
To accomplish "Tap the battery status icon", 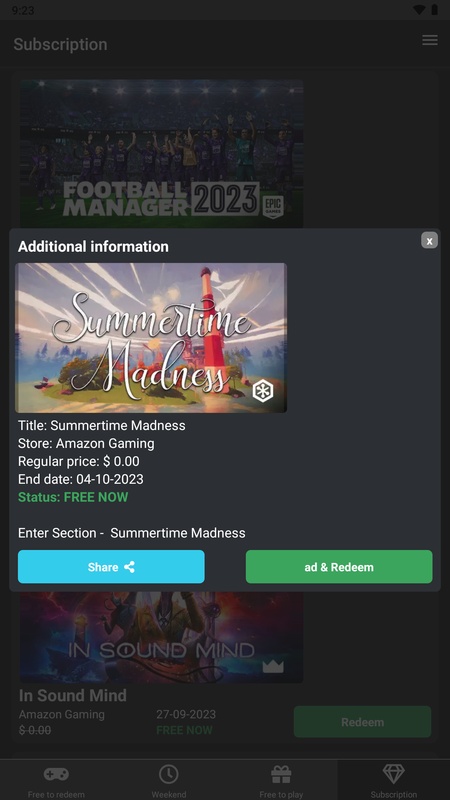I will coord(434,10).
